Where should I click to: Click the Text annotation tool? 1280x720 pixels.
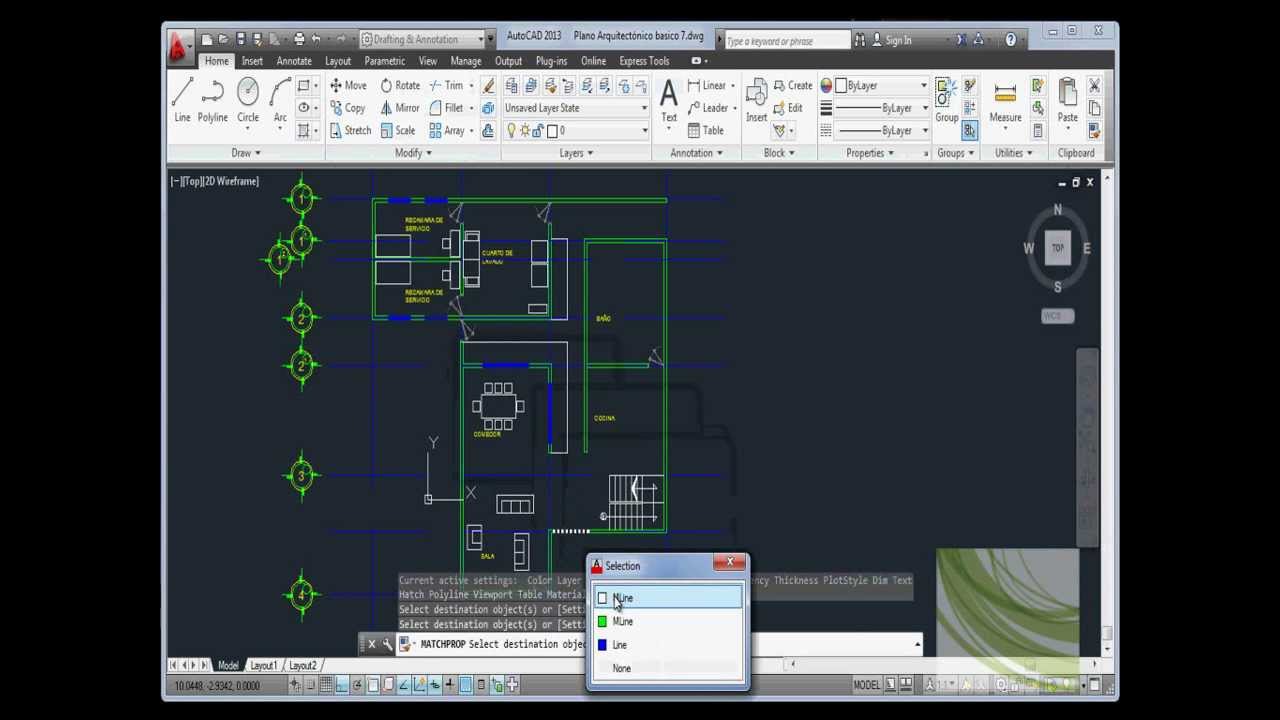coord(669,101)
